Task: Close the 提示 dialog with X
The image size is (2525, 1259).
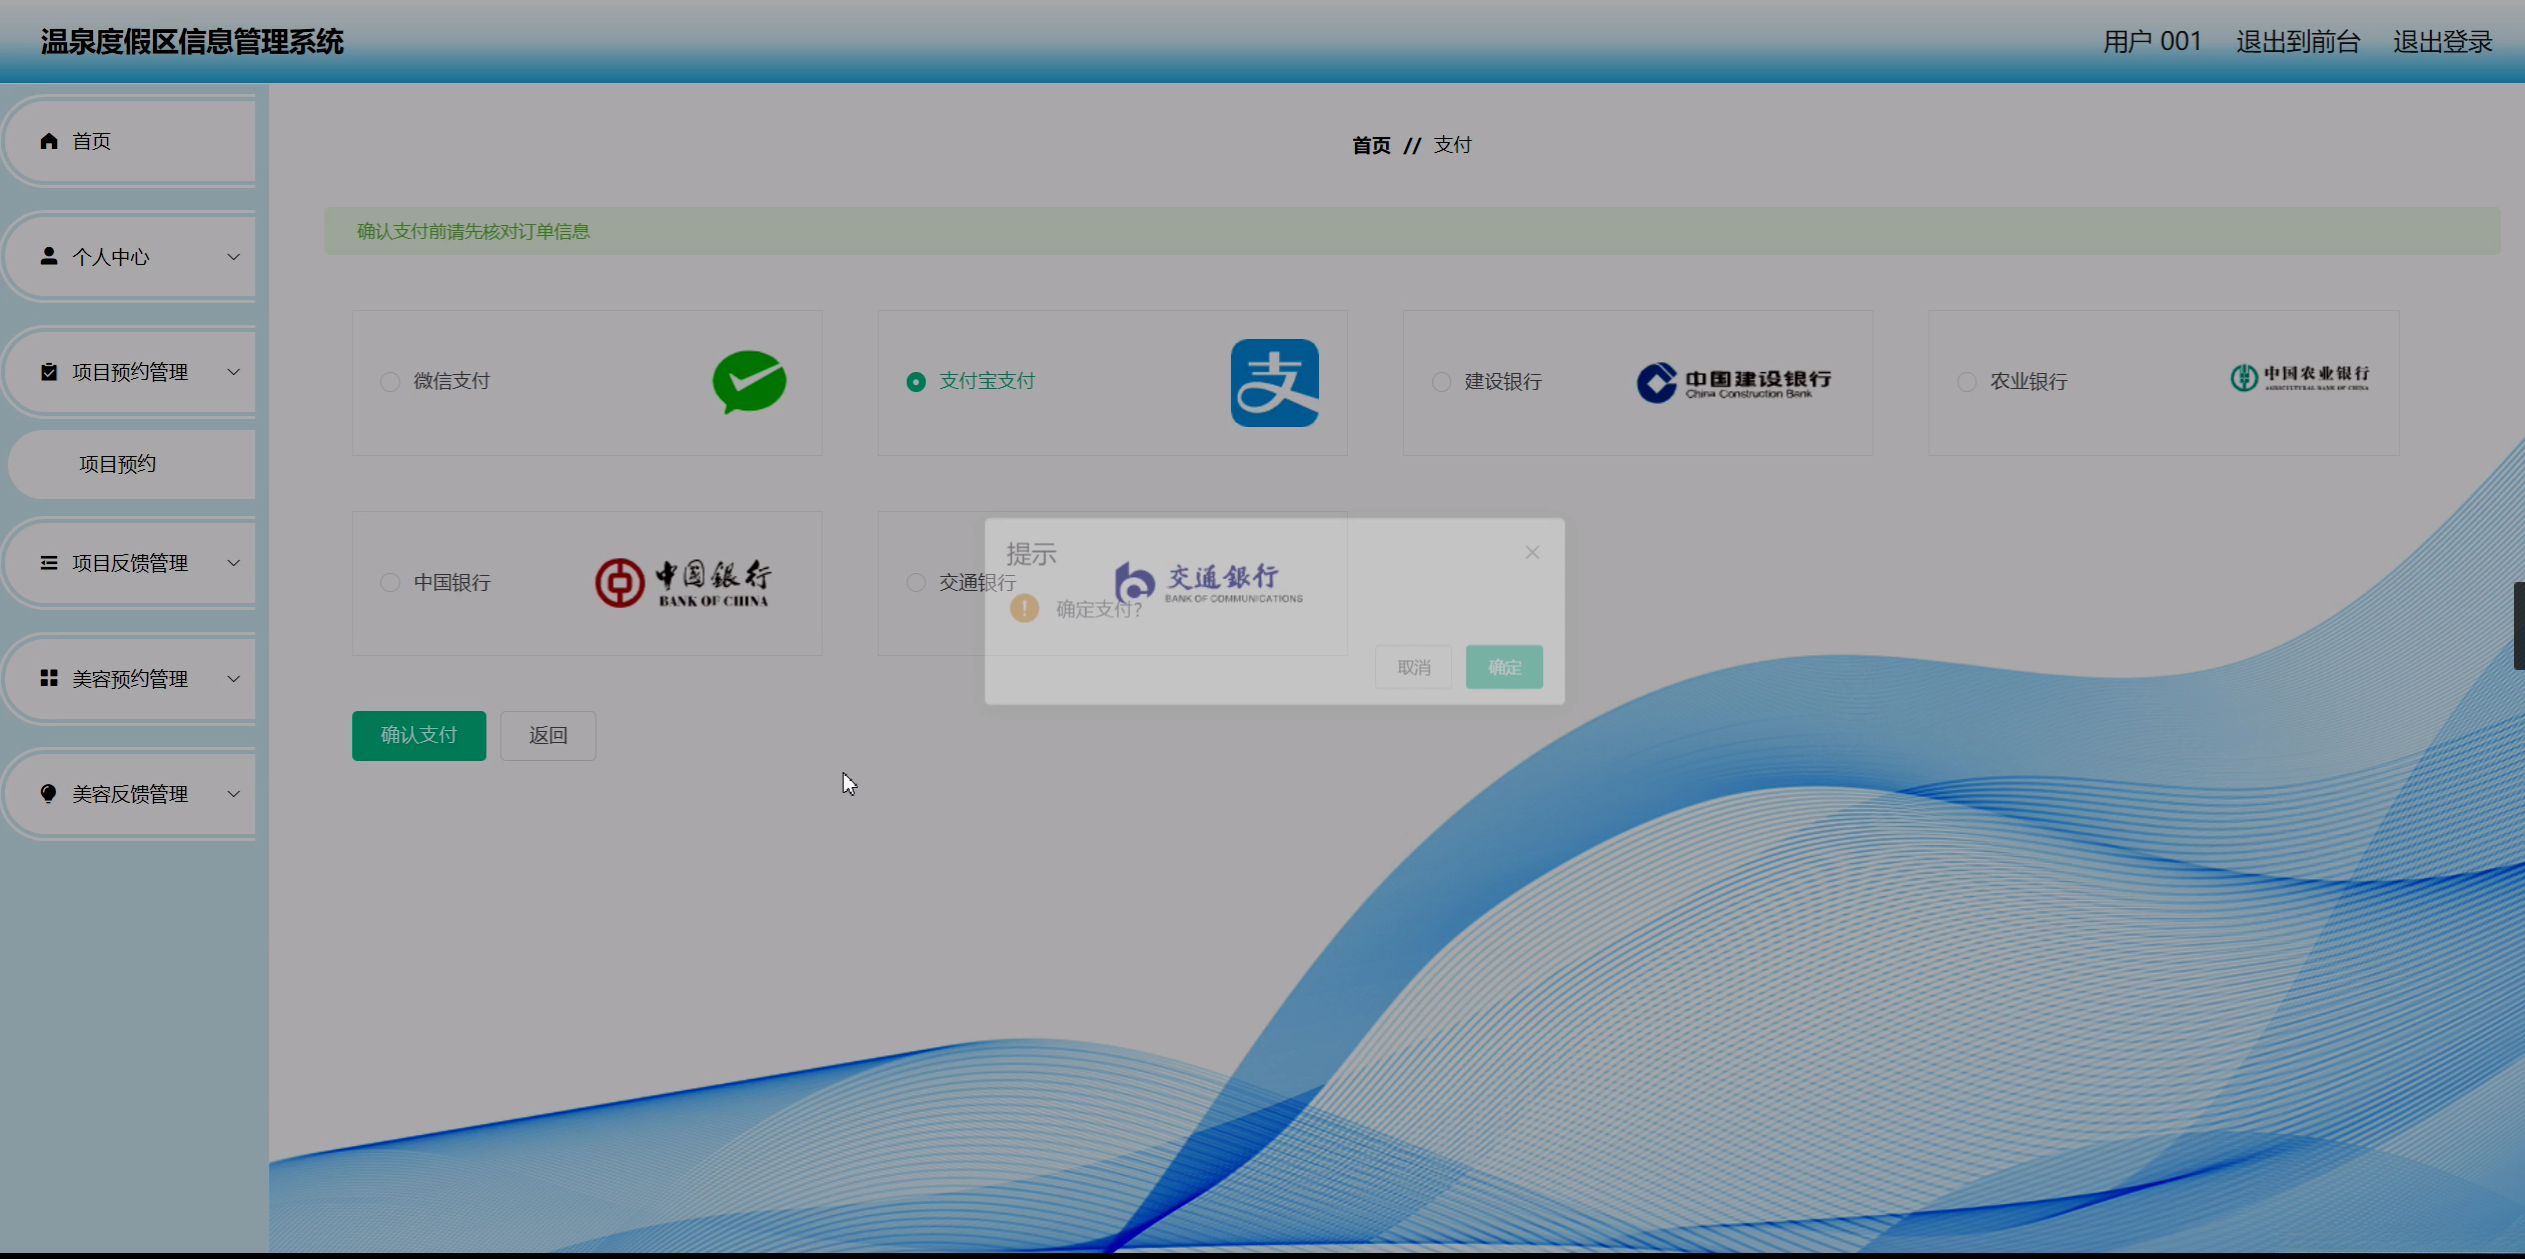Action: pos(1532,552)
